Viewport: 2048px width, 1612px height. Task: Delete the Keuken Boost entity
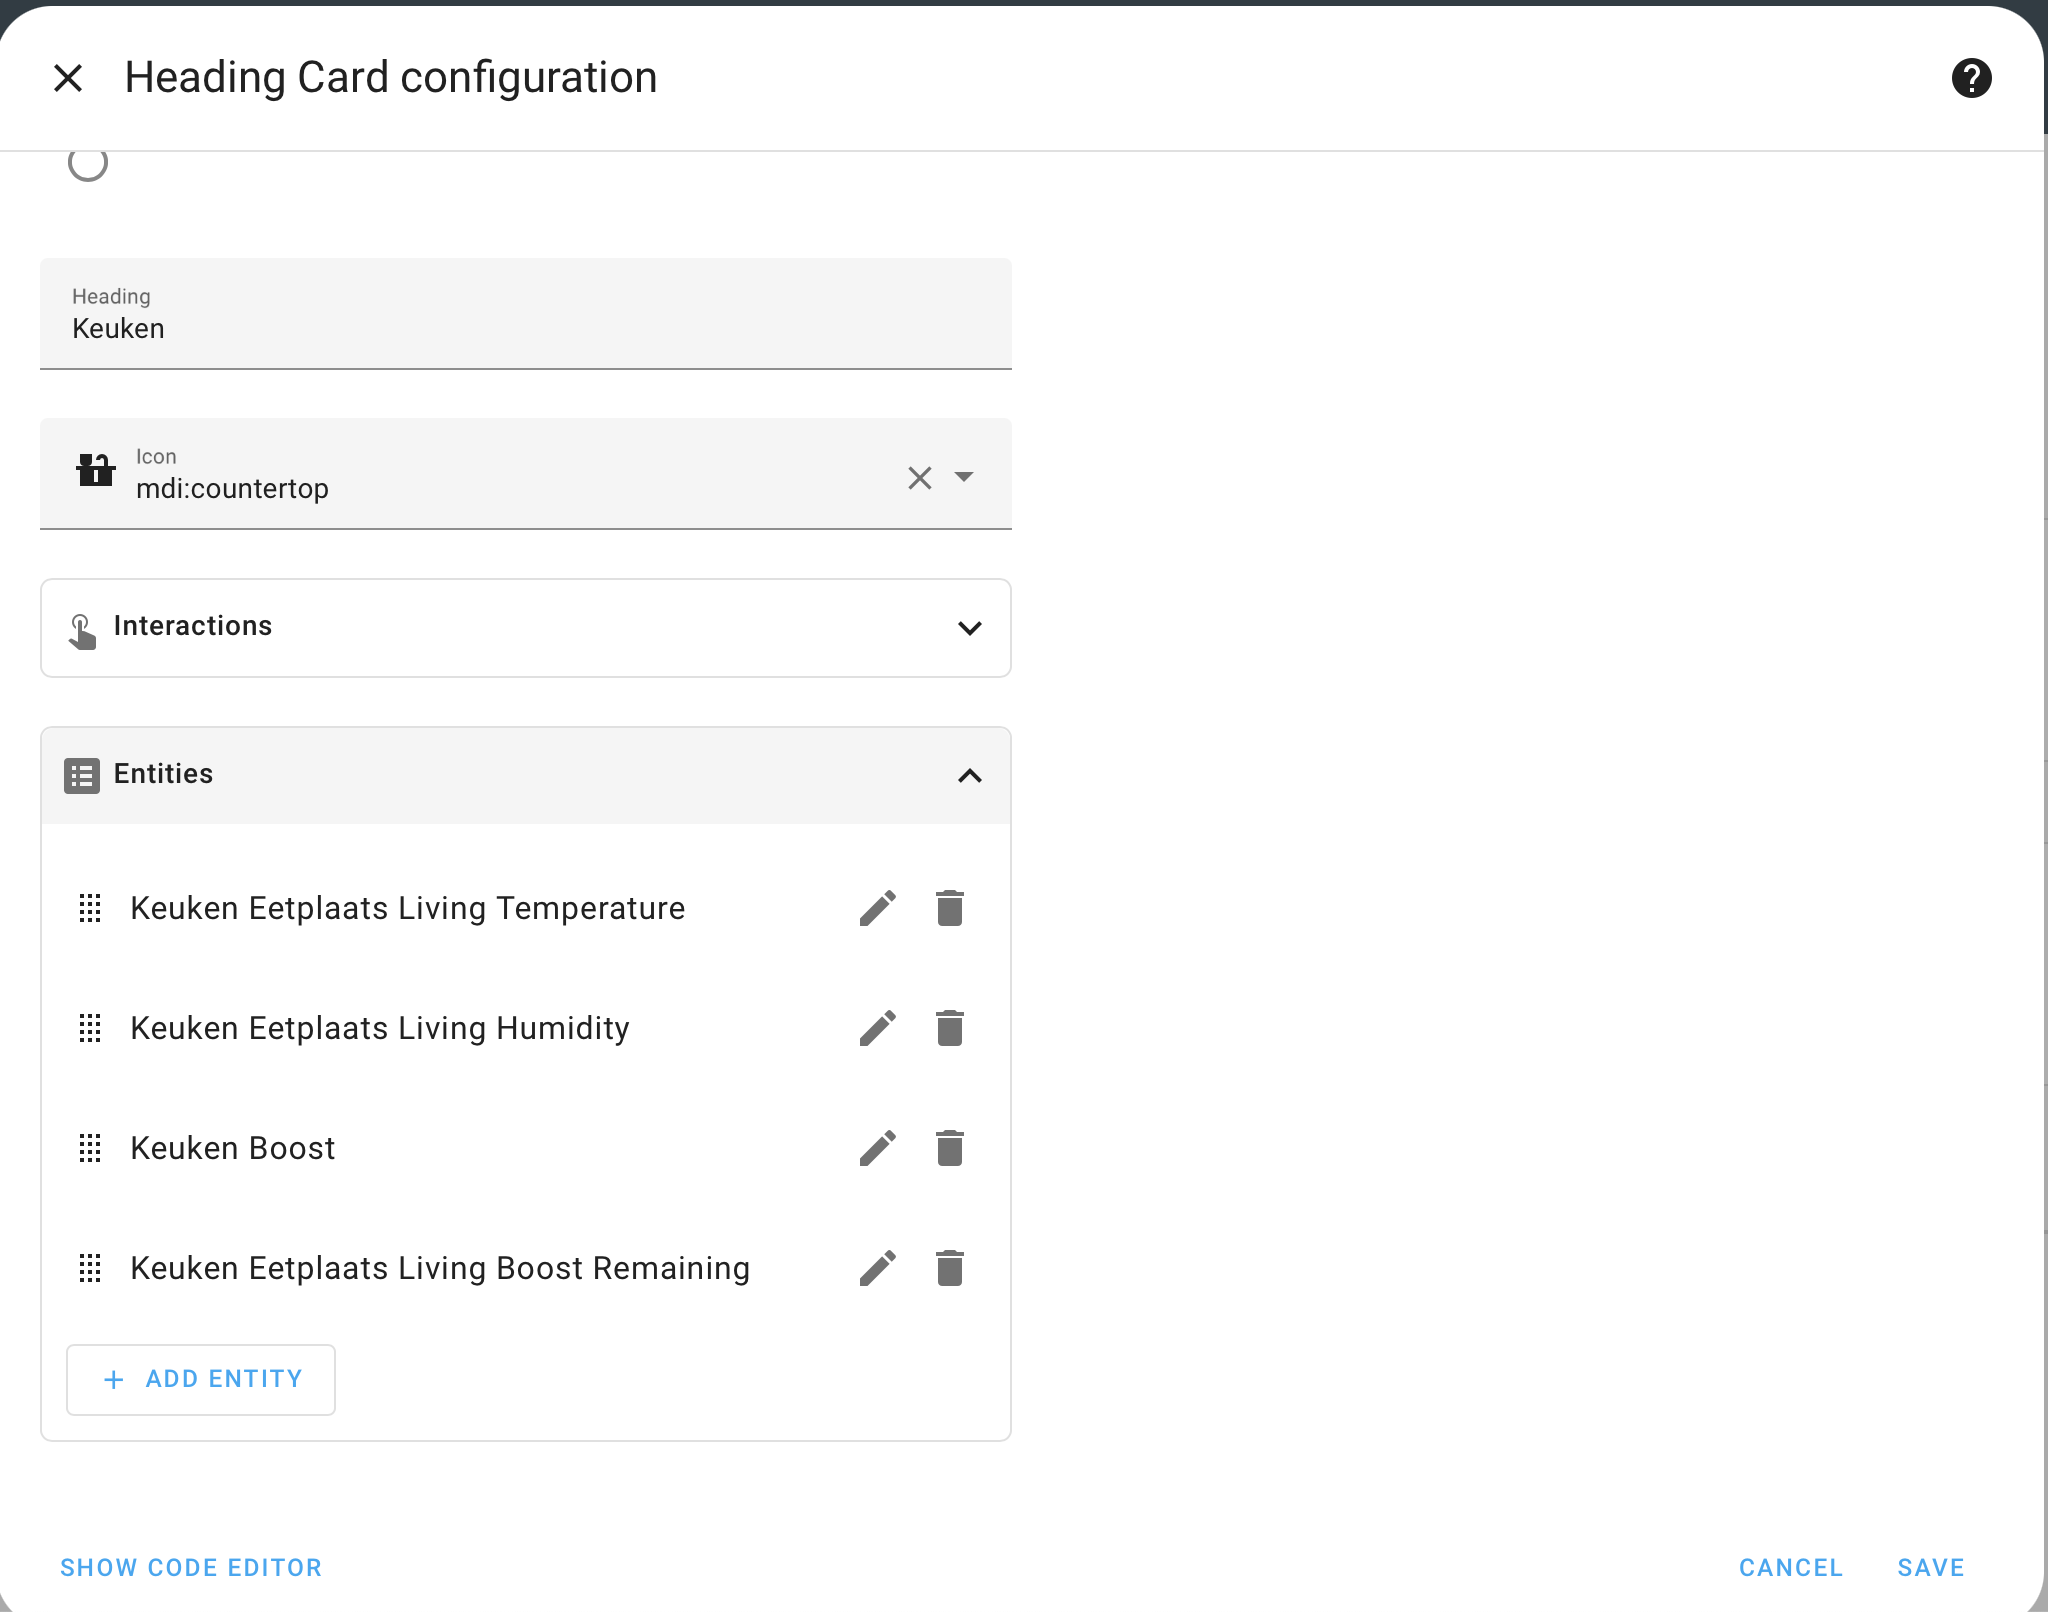tap(949, 1148)
